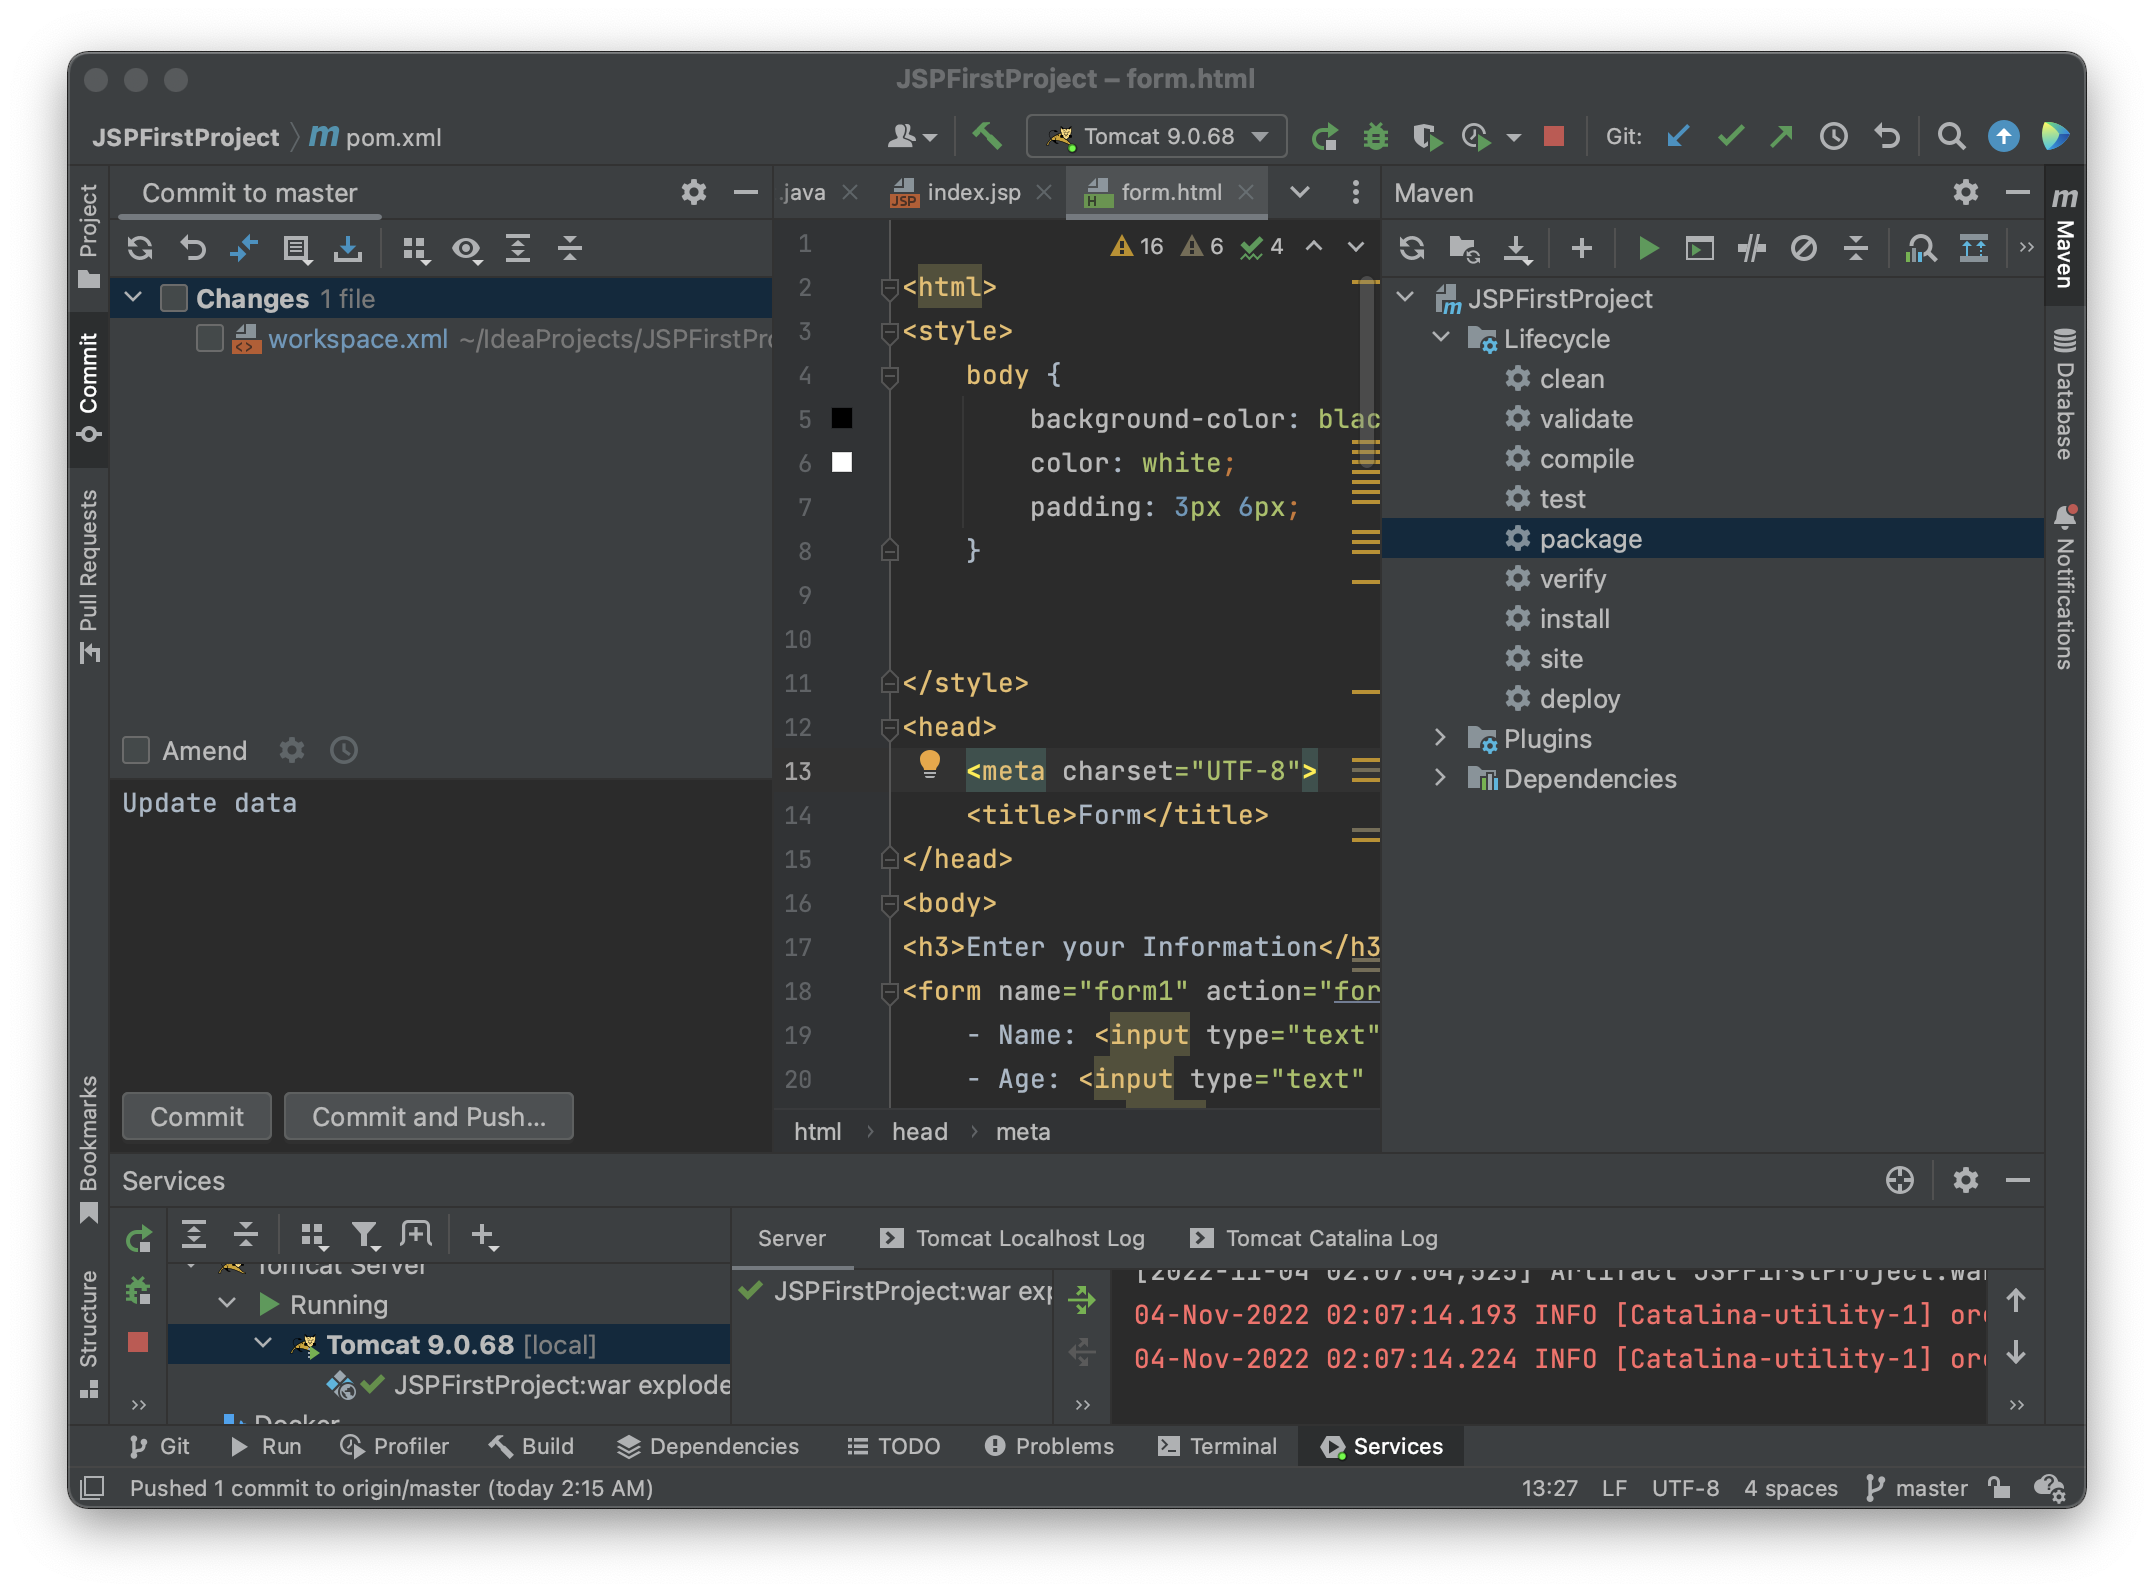
Task: Collapse the Changes tree node
Action: pyautogui.click(x=133, y=297)
